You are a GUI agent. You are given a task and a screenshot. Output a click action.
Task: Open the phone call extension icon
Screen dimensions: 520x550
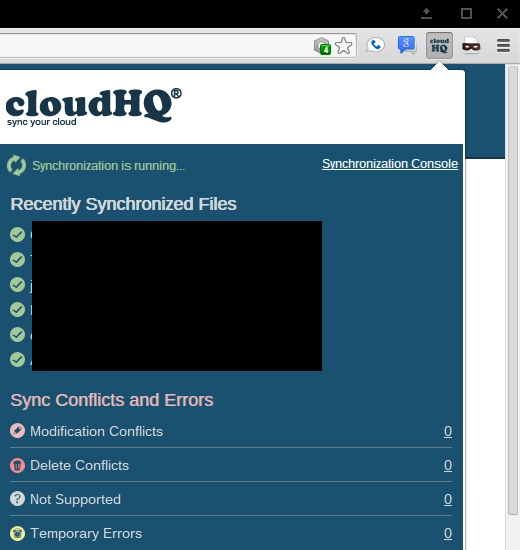coord(375,45)
